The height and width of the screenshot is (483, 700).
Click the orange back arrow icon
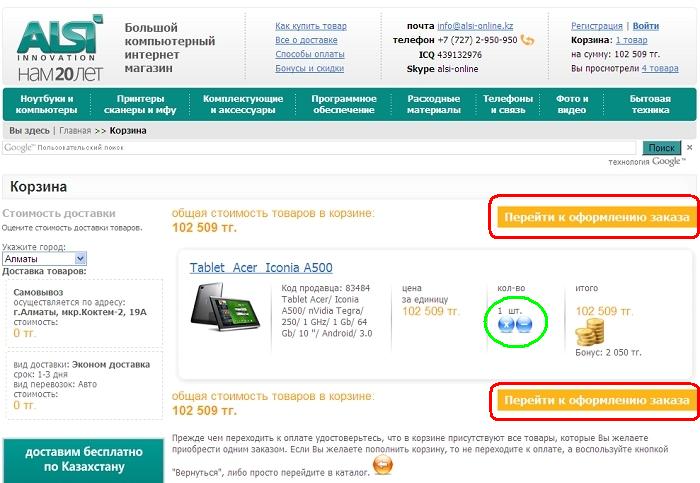tap(383, 465)
